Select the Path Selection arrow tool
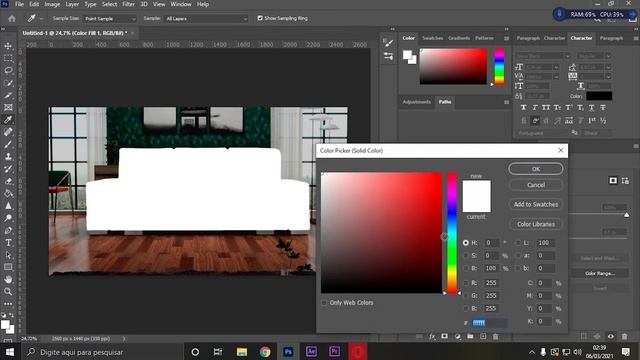The width and height of the screenshot is (640, 360). click(x=8, y=255)
